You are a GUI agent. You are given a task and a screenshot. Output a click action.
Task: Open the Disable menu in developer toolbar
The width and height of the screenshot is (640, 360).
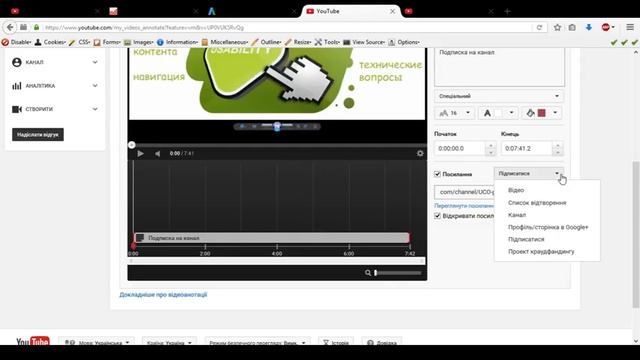pyautogui.click(x=16, y=42)
